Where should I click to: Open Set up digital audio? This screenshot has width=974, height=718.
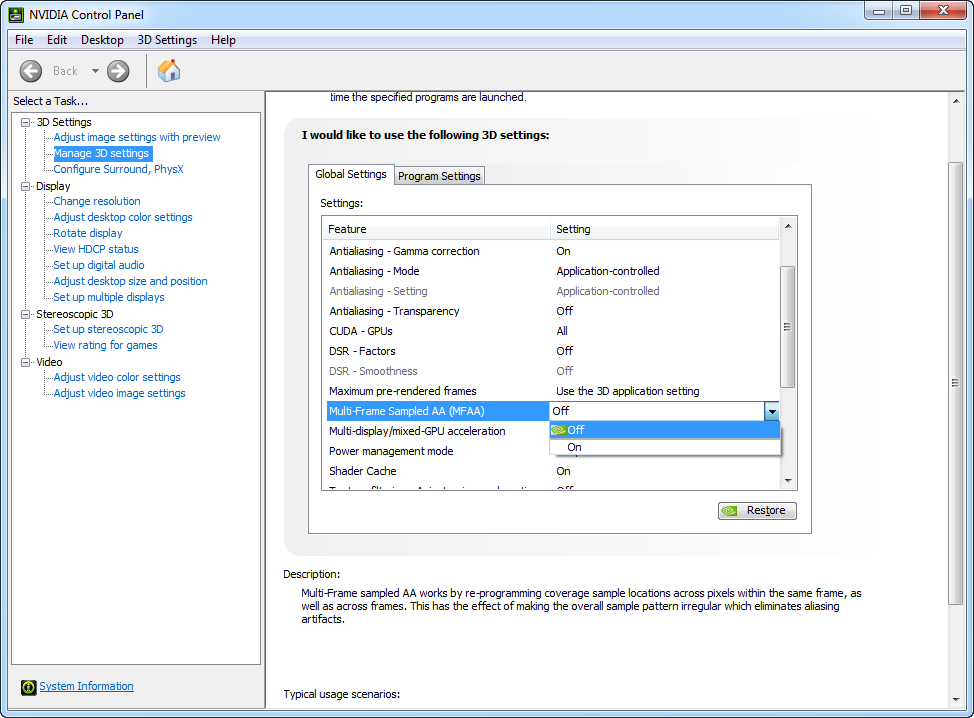99,265
